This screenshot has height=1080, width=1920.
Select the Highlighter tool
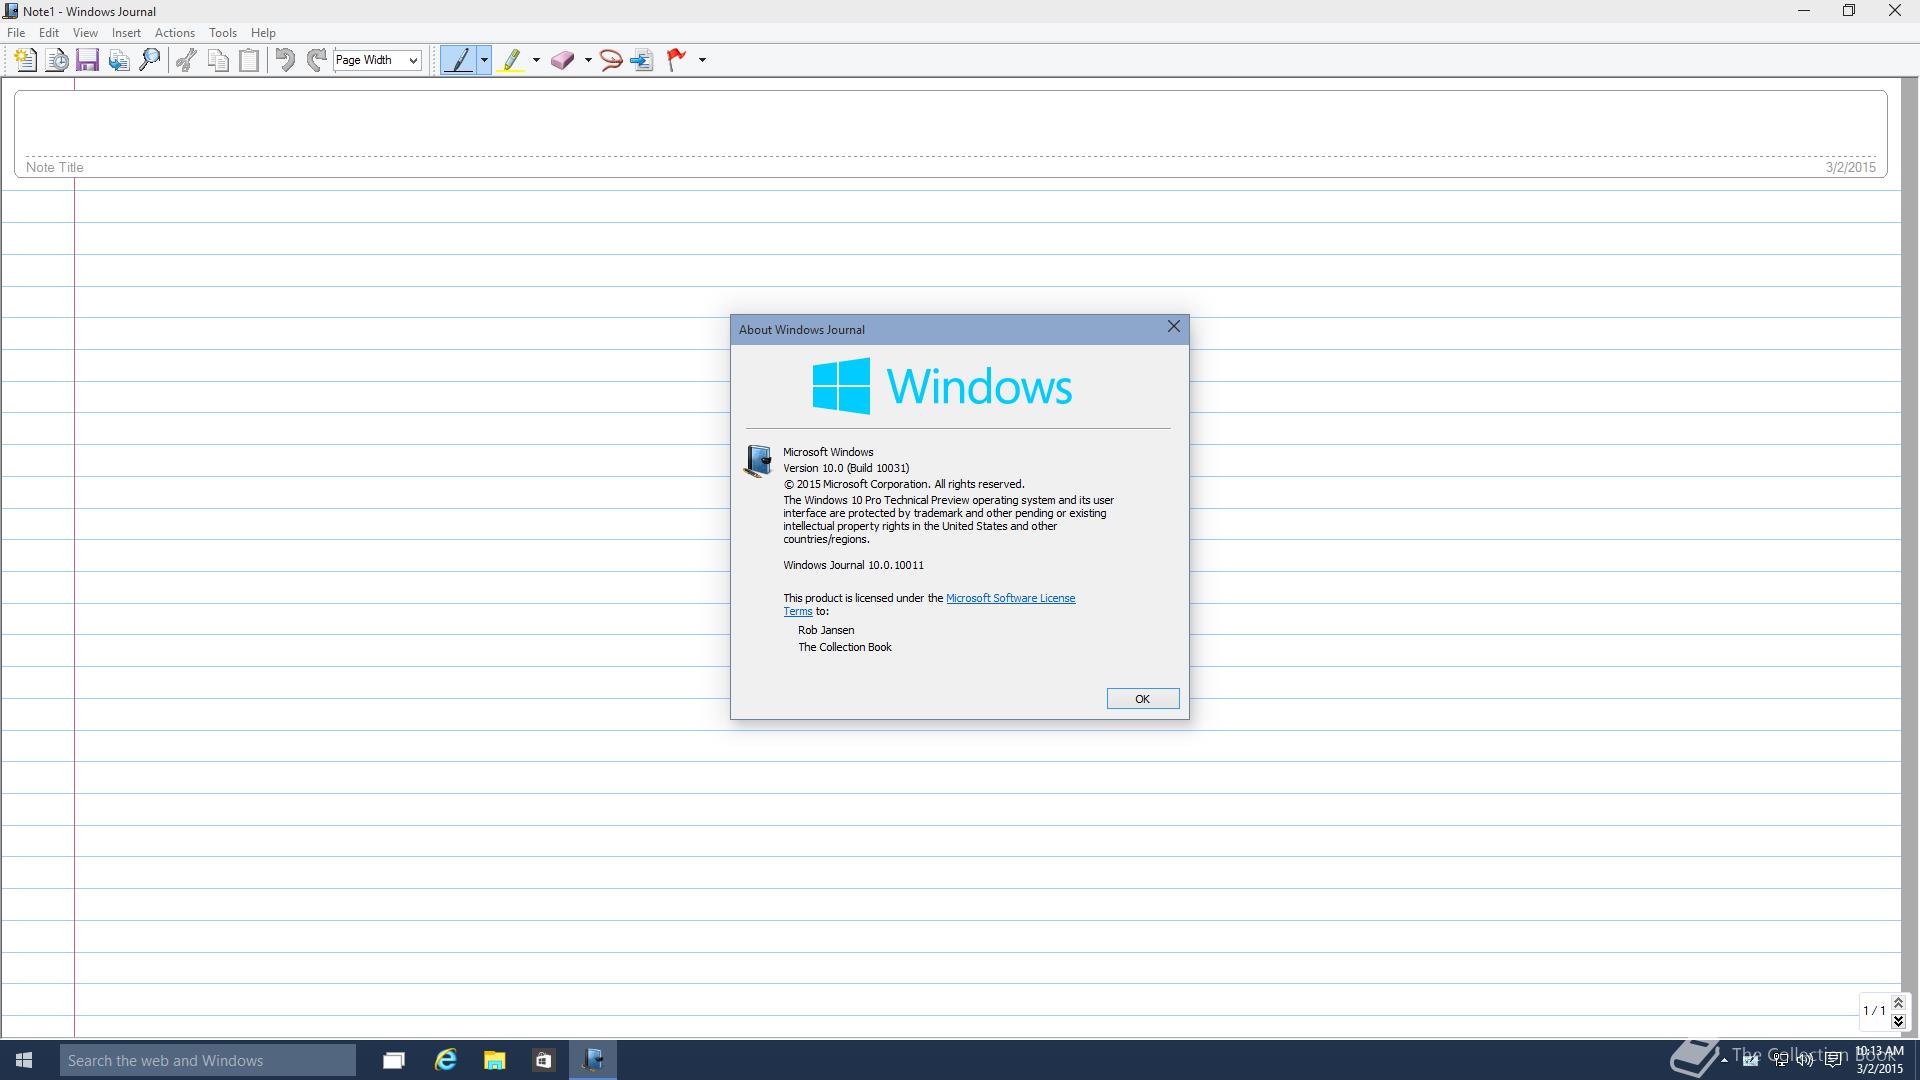tap(511, 60)
